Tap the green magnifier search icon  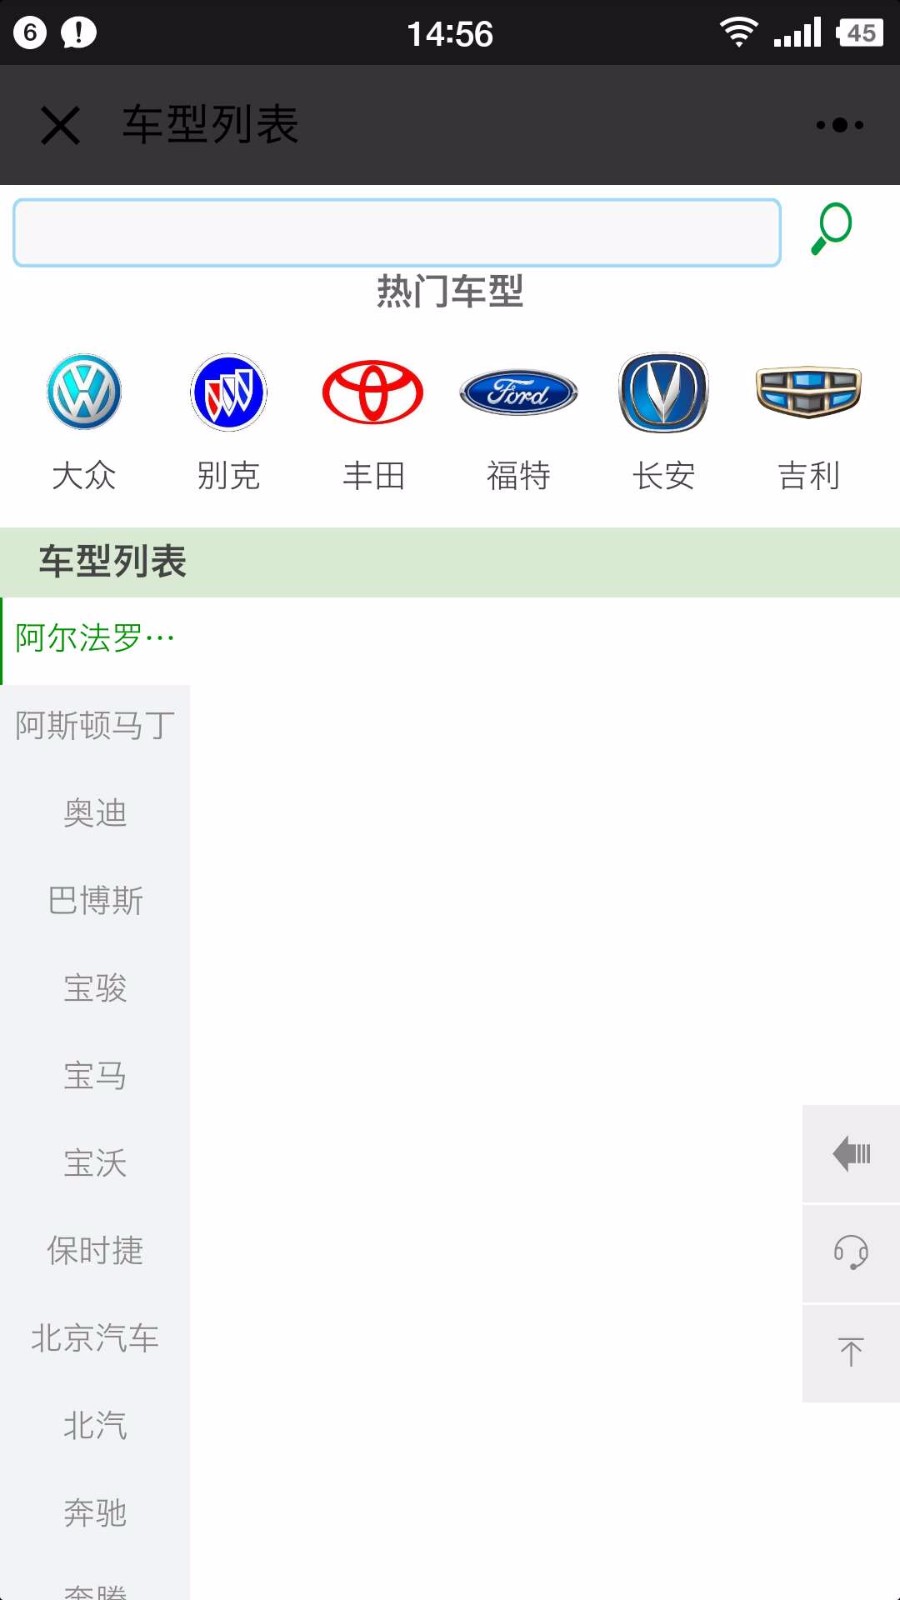831,229
